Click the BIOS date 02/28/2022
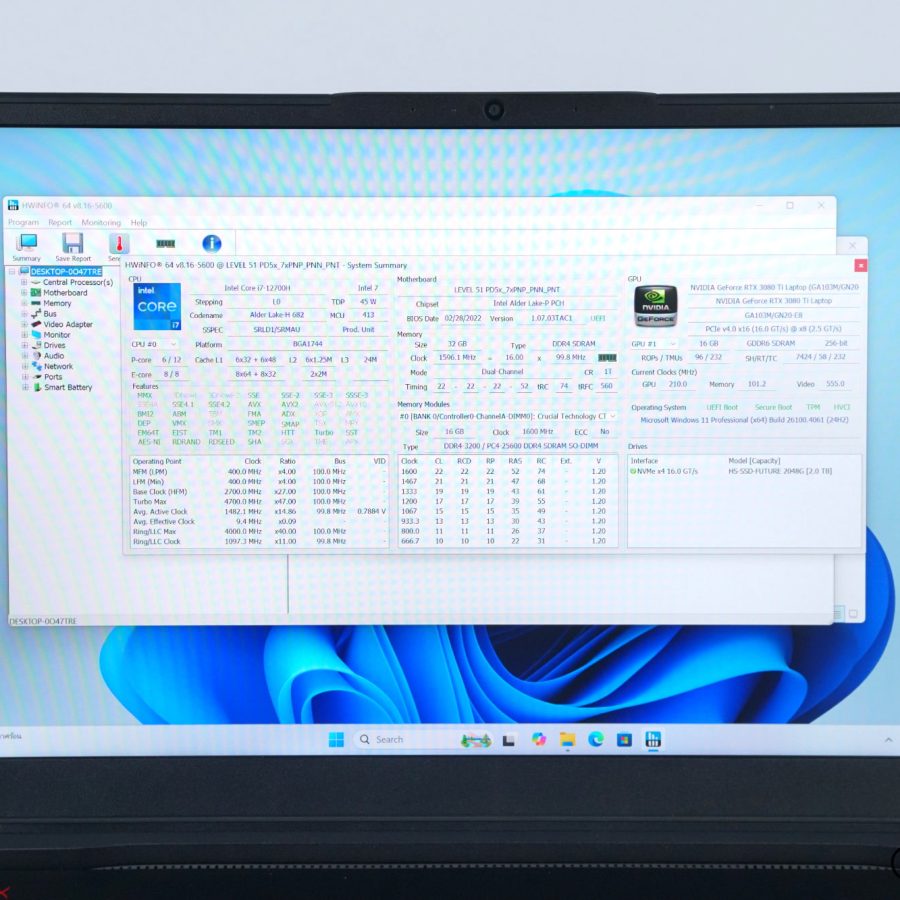The width and height of the screenshot is (900, 900). click(x=463, y=319)
